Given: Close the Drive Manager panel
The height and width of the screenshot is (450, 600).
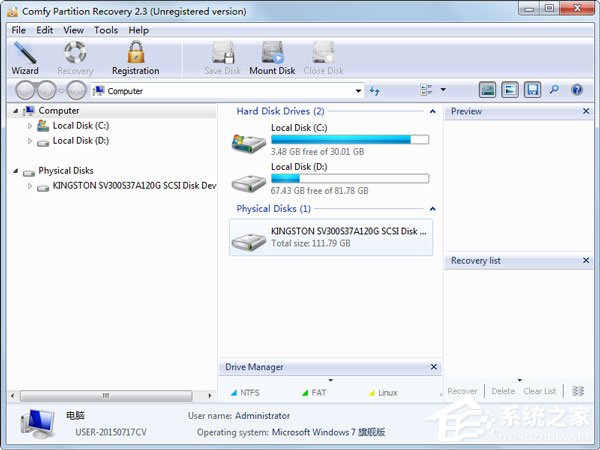Looking at the screenshot, I should coord(433,368).
